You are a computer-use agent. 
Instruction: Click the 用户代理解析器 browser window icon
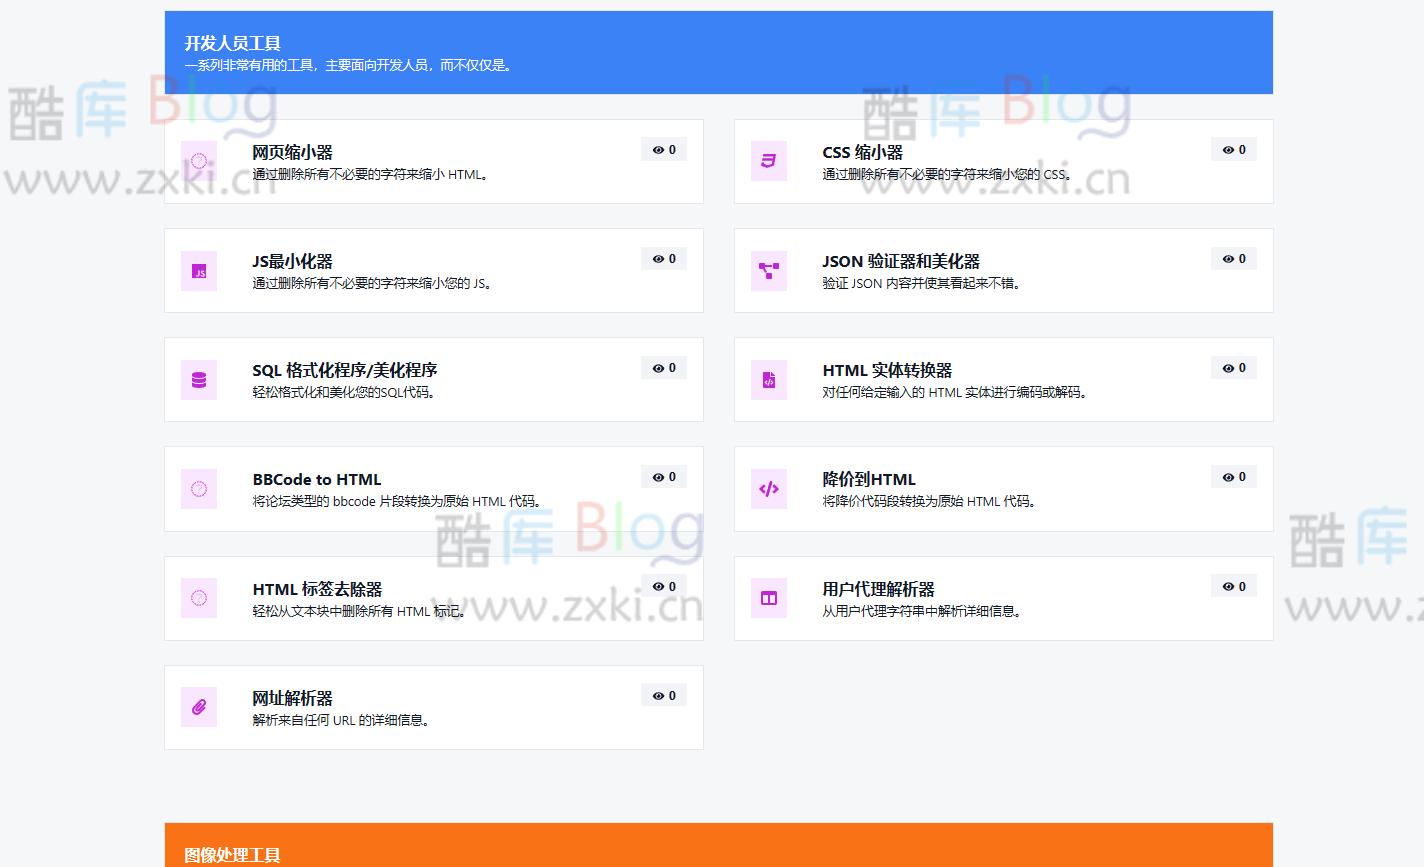(769, 598)
